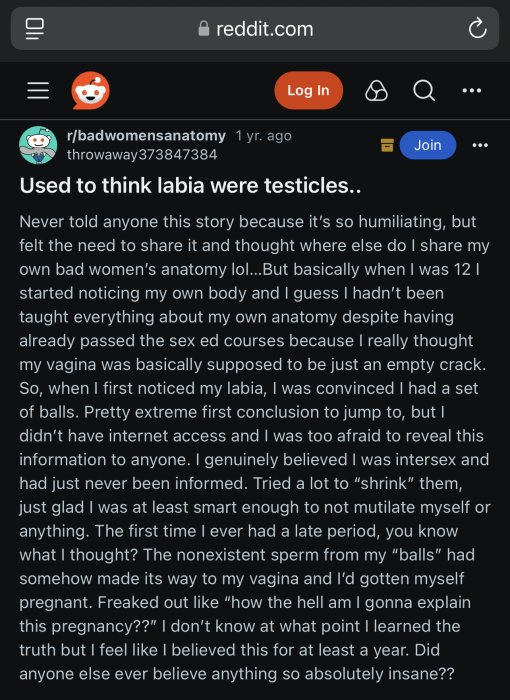Open the r/badwomensanatomy community link
The width and height of the screenshot is (510, 700).
(146, 135)
